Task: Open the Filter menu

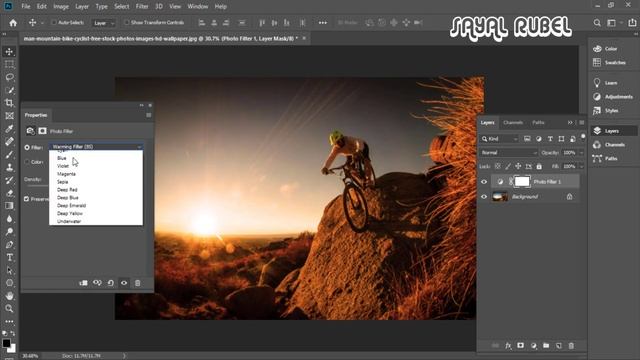Action: 142,7
